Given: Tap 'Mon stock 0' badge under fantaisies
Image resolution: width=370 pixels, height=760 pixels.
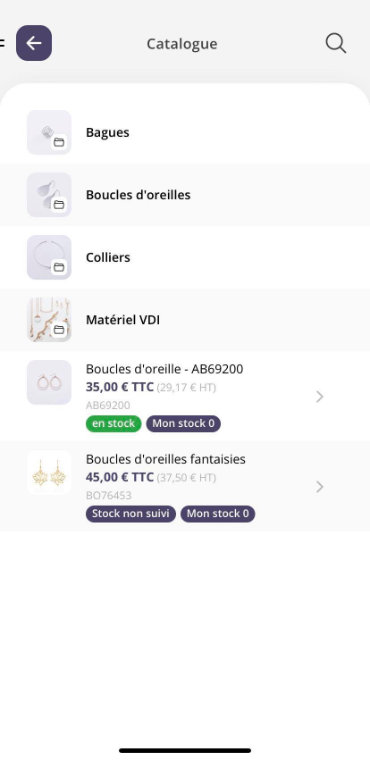Looking at the screenshot, I should pyautogui.click(x=218, y=514).
